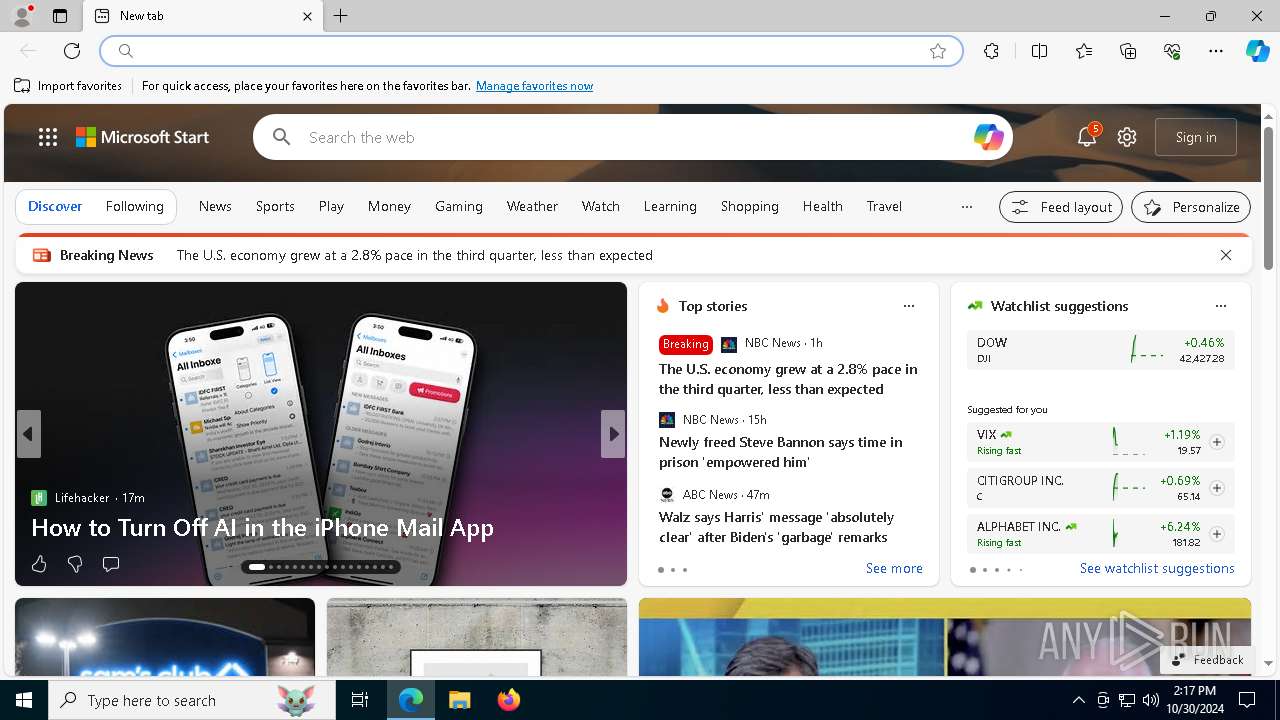Open Feed layout options

[1061, 207]
